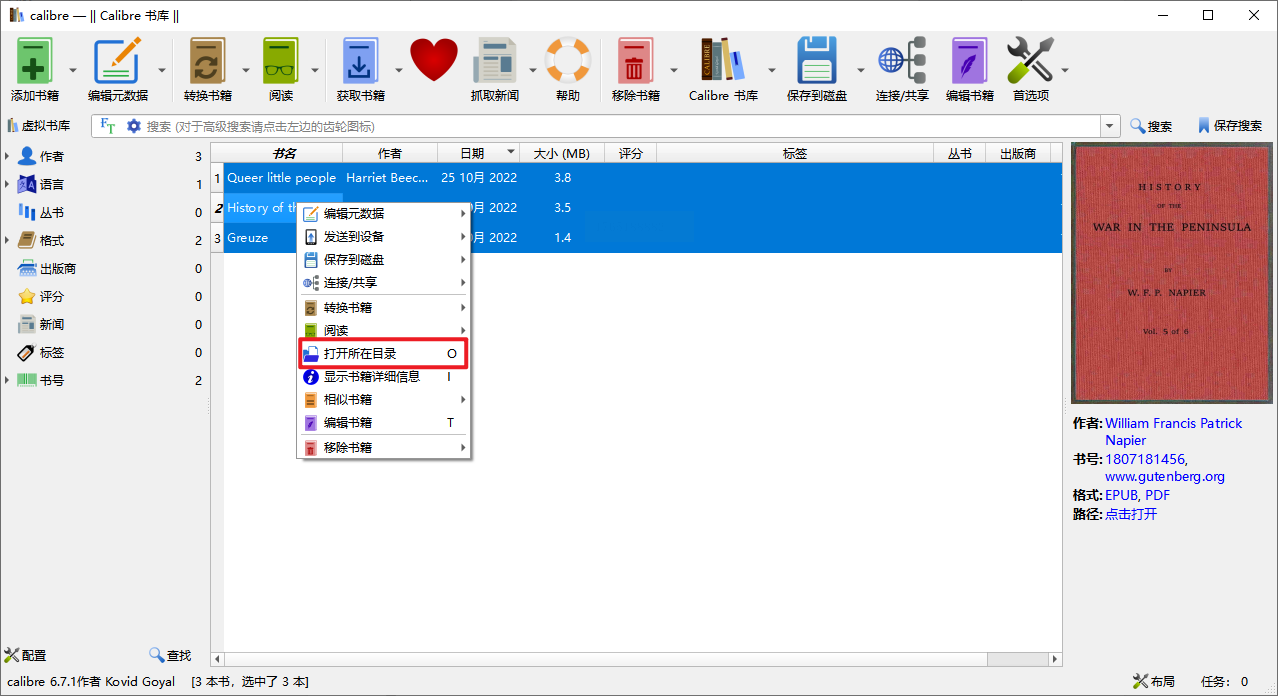Click in the search input field
Screen dimensions: 1278x696
click(620, 126)
